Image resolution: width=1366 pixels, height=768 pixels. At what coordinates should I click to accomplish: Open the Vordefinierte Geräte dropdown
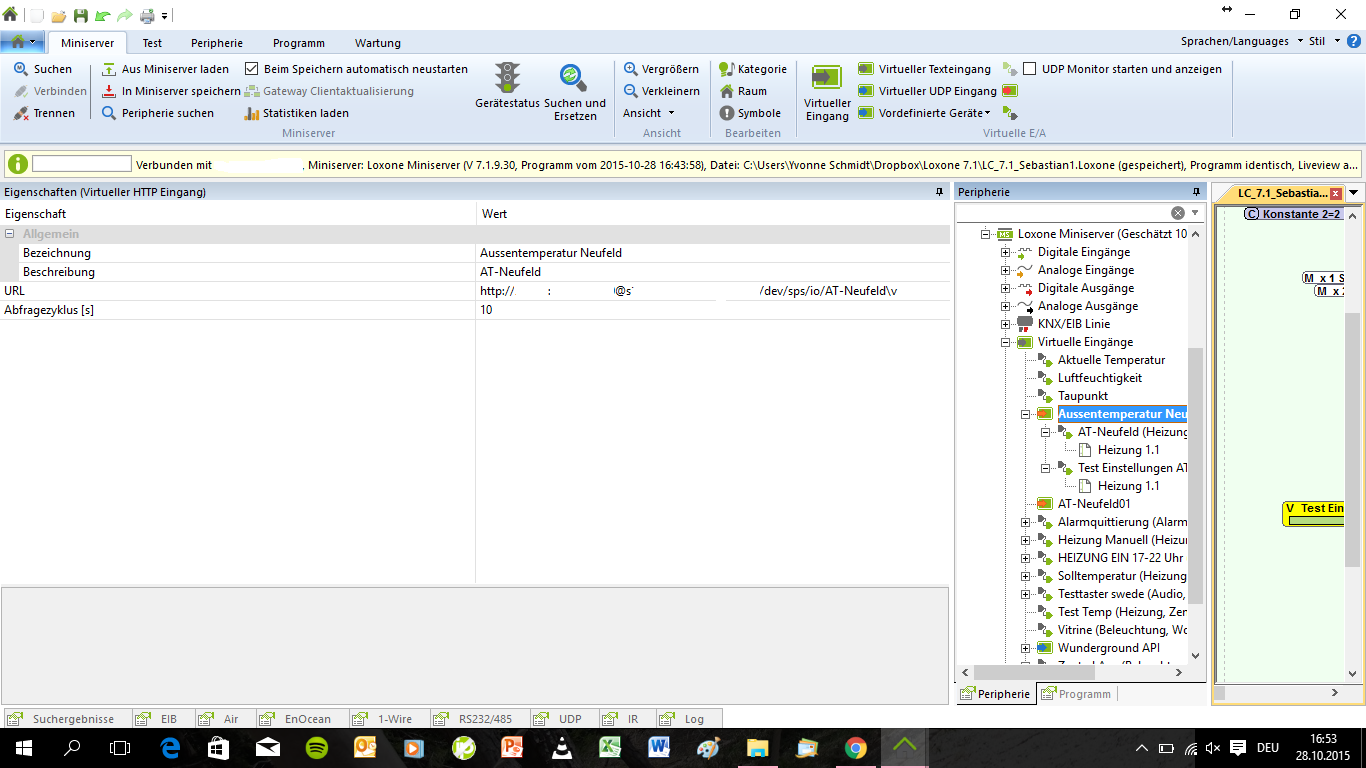(987, 113)
